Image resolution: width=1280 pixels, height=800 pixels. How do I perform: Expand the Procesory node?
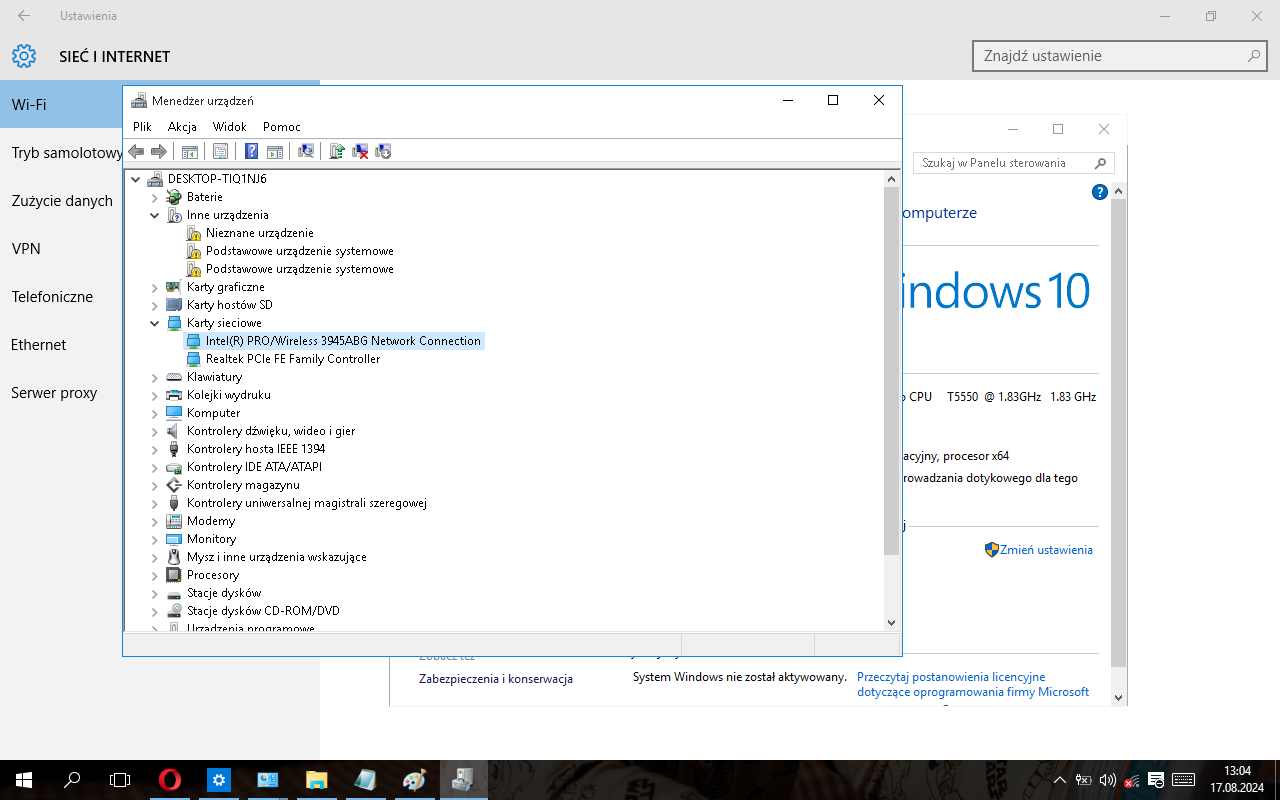155,575
